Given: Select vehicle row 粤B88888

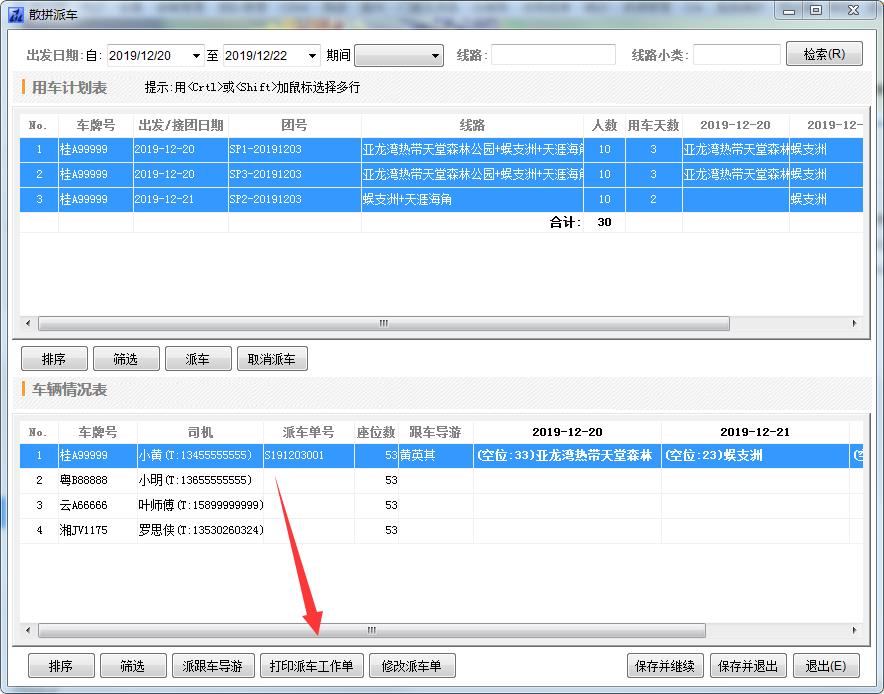Looking at the screenshot, I should (441, 480).
